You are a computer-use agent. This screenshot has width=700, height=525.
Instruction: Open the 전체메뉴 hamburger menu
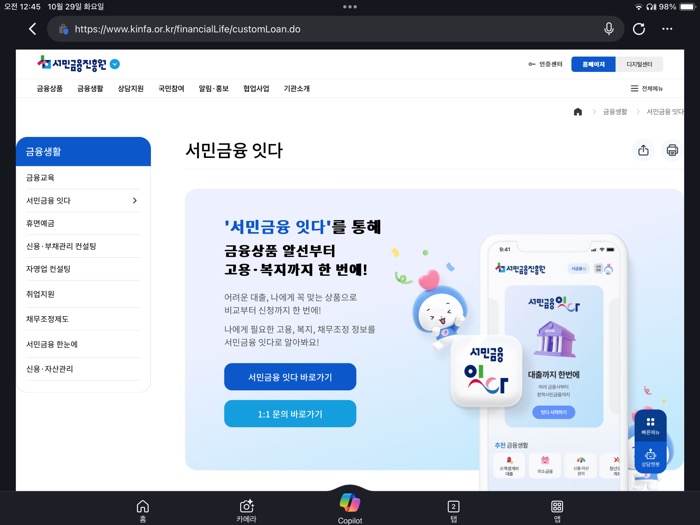point(646,88)
